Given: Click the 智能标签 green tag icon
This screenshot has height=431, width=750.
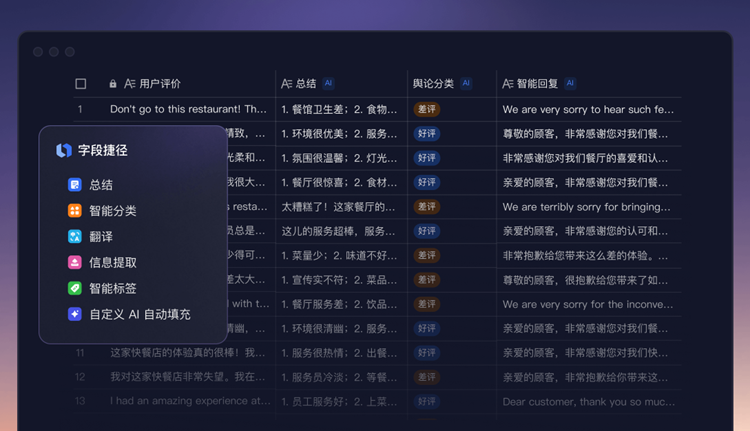Looking at the screenshot, I should coord(75,288).
